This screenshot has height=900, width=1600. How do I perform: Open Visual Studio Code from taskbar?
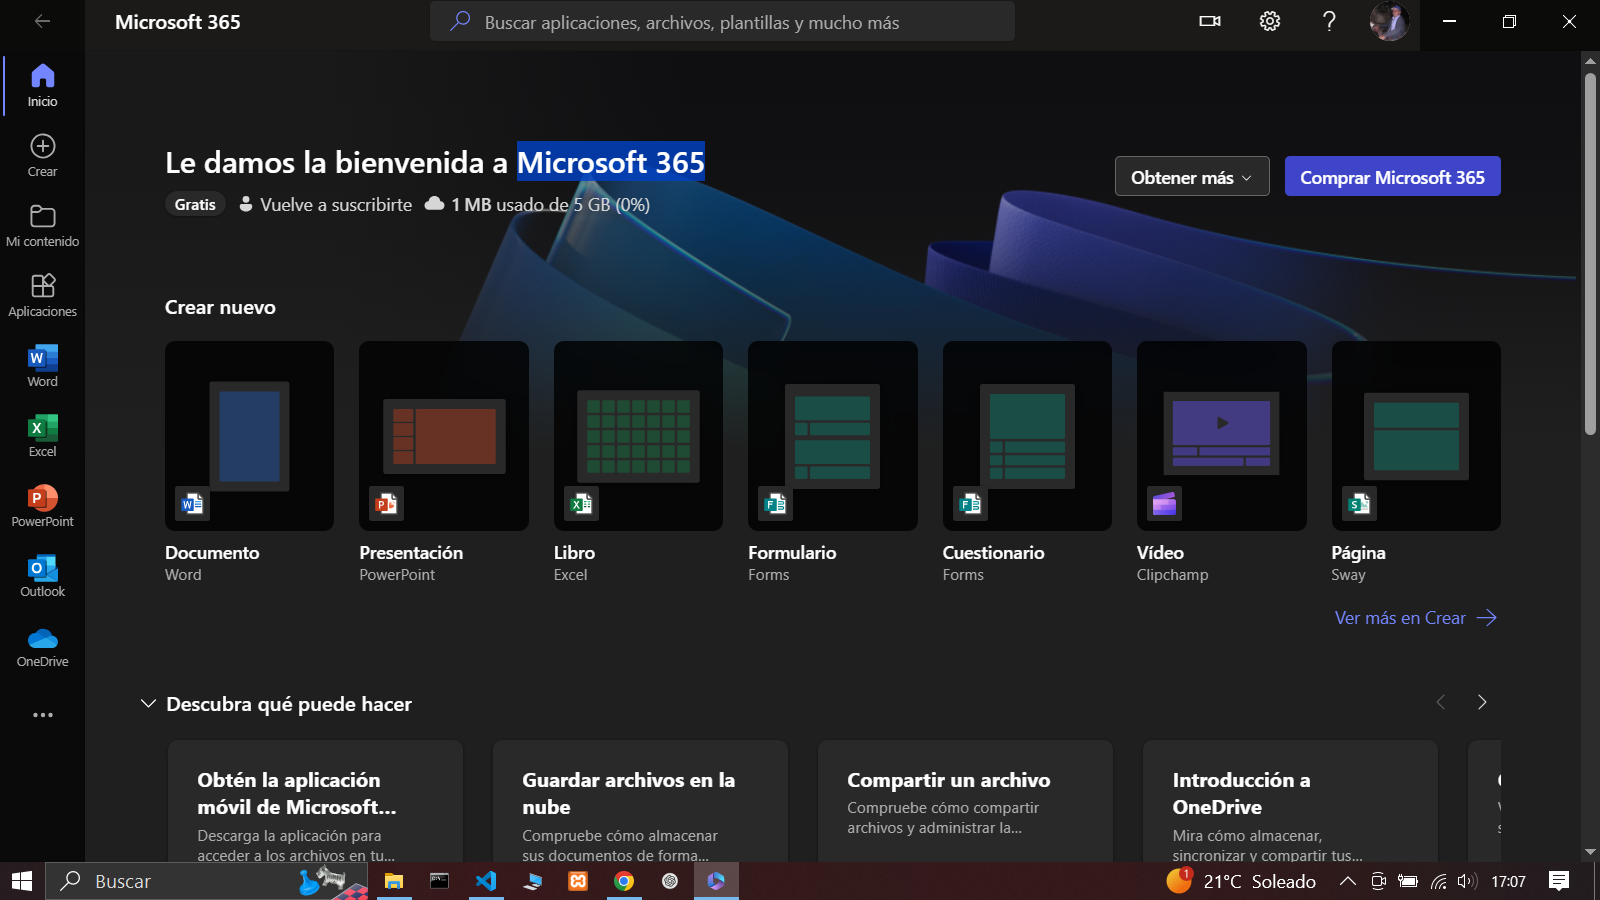(x=486, y=881)
